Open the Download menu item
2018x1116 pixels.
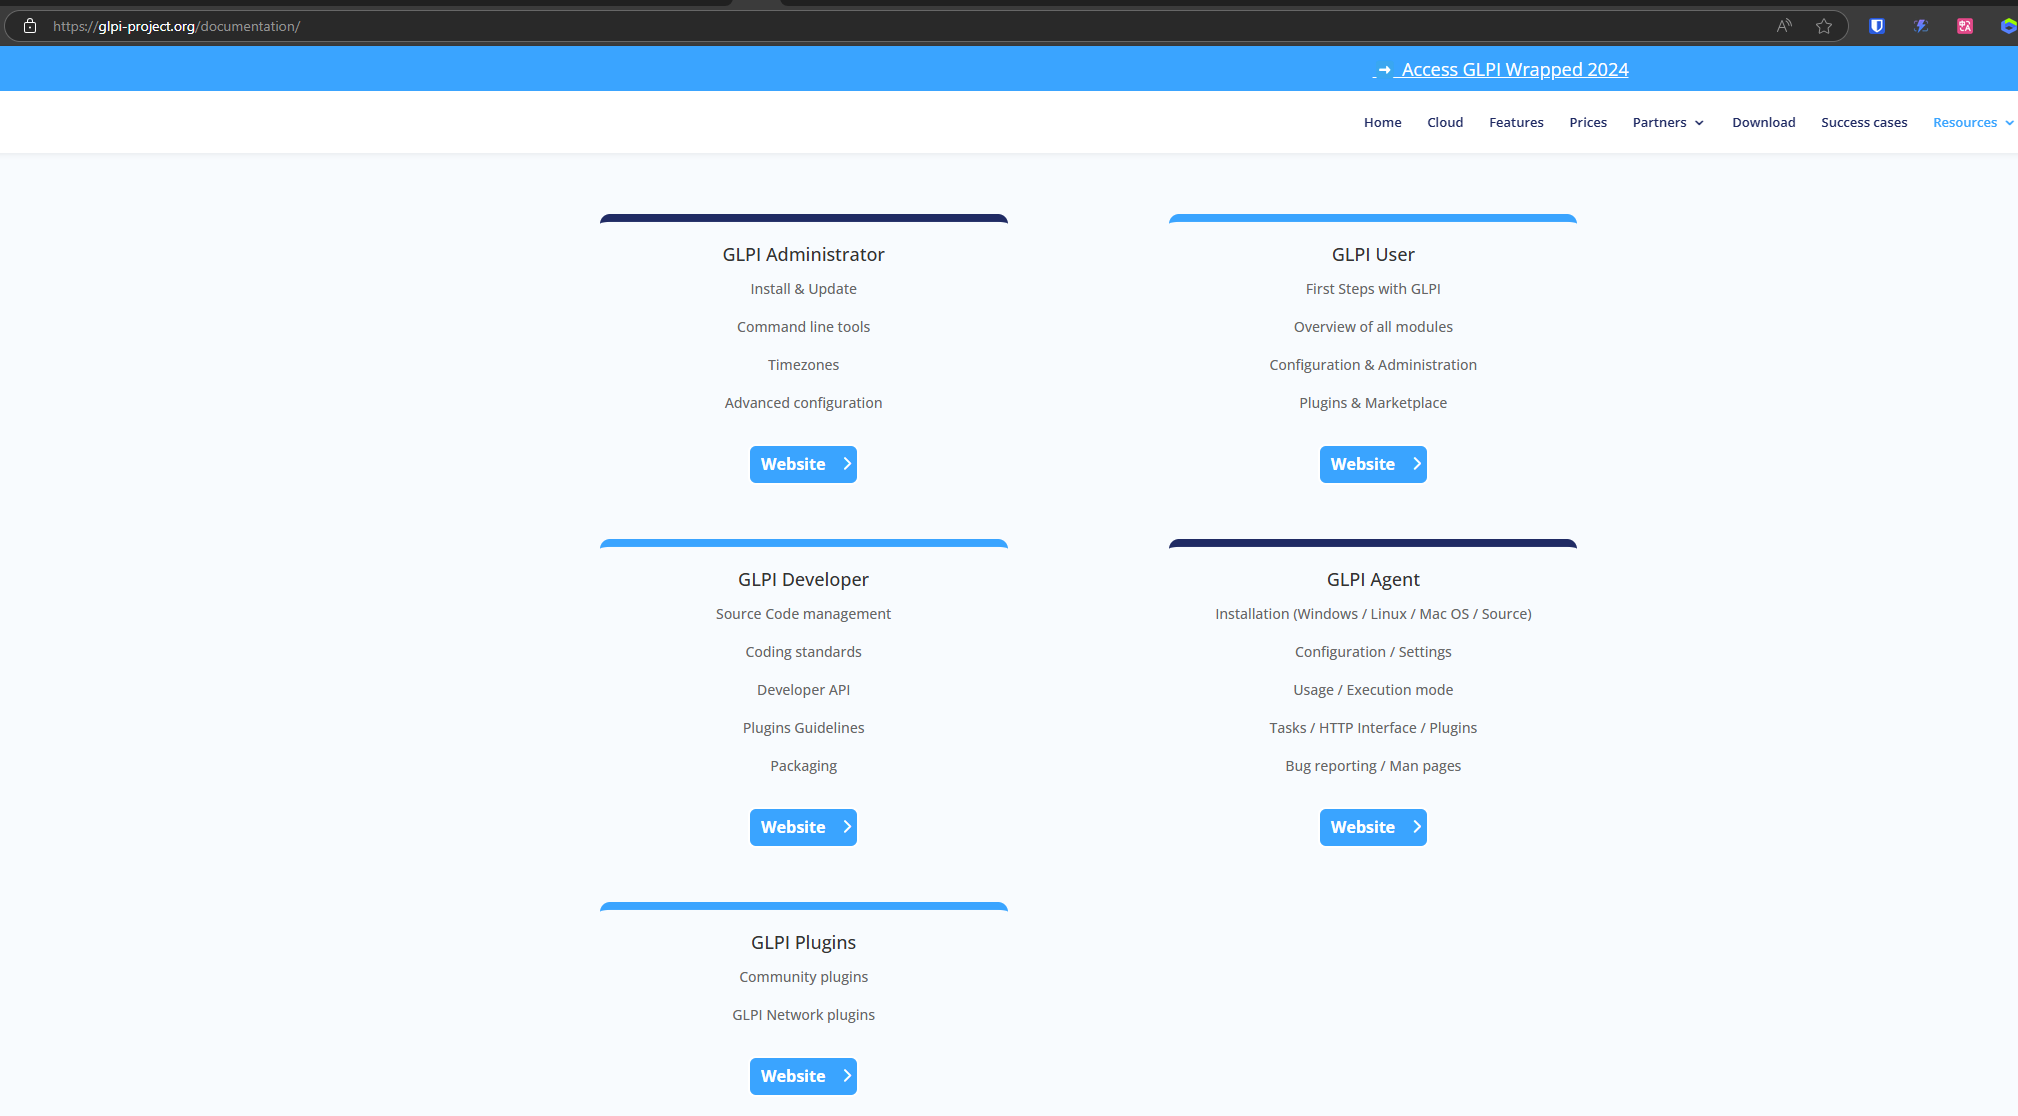coord(1764,122)
